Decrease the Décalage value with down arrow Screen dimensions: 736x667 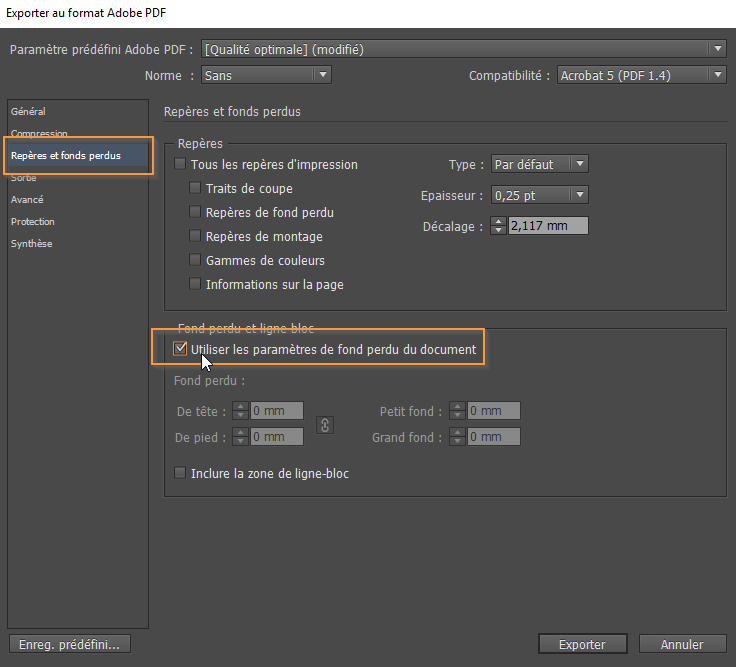tap(498, 230)
